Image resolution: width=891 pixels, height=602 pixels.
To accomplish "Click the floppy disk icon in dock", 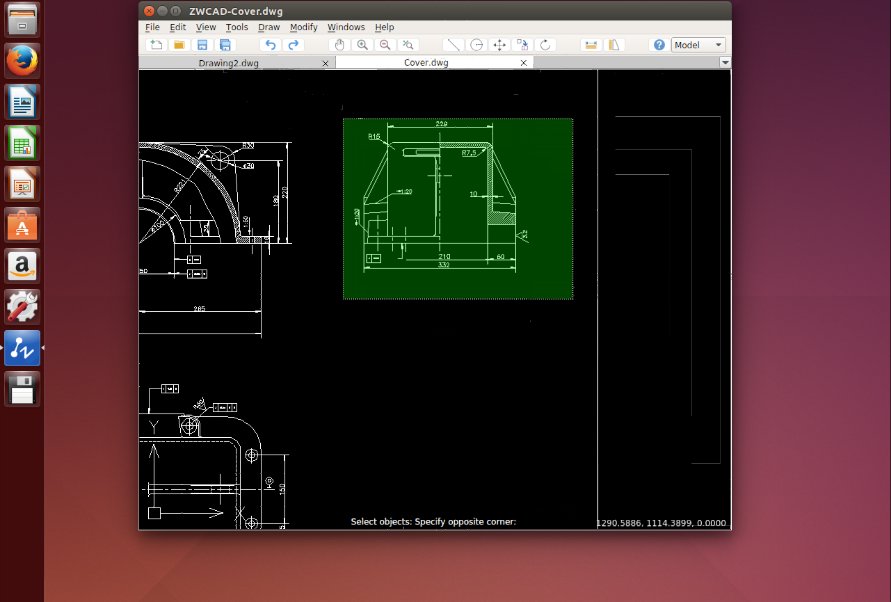I will click(22, 389).
